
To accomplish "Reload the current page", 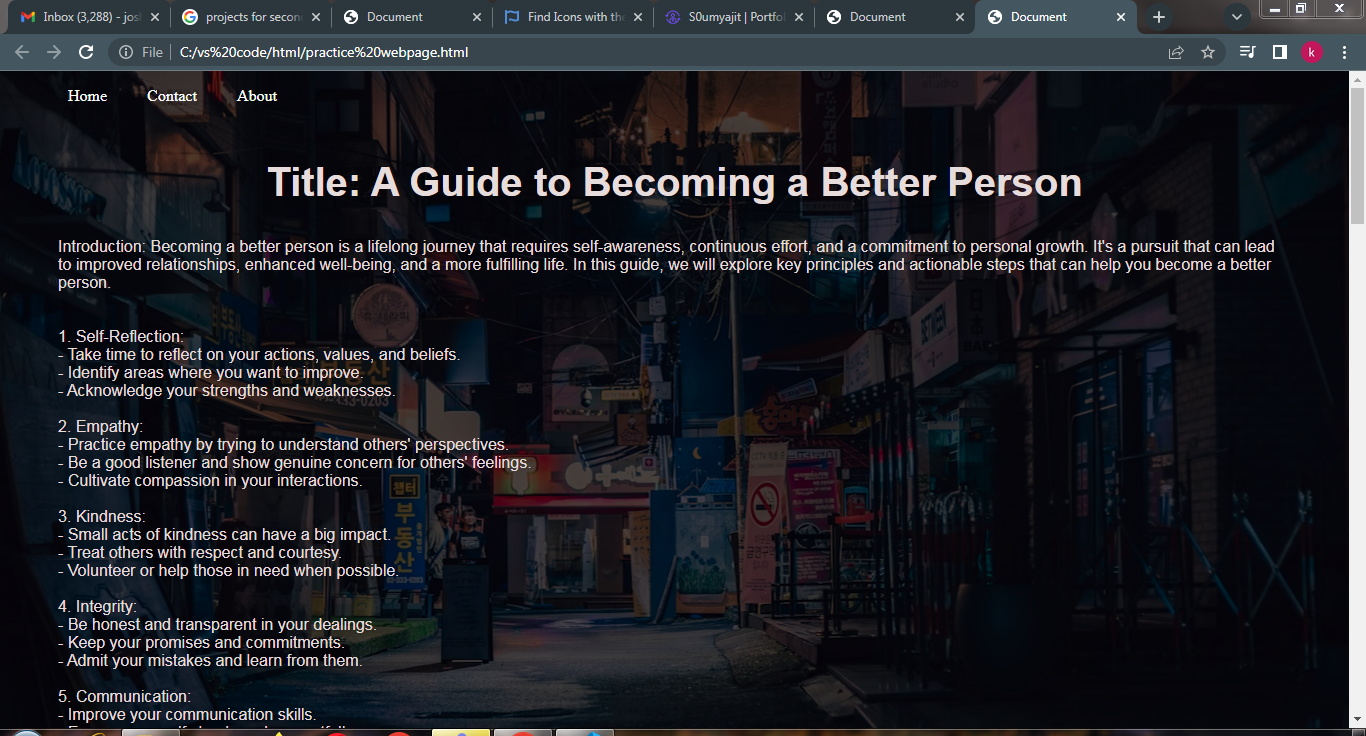I will (x=86, y=52).
